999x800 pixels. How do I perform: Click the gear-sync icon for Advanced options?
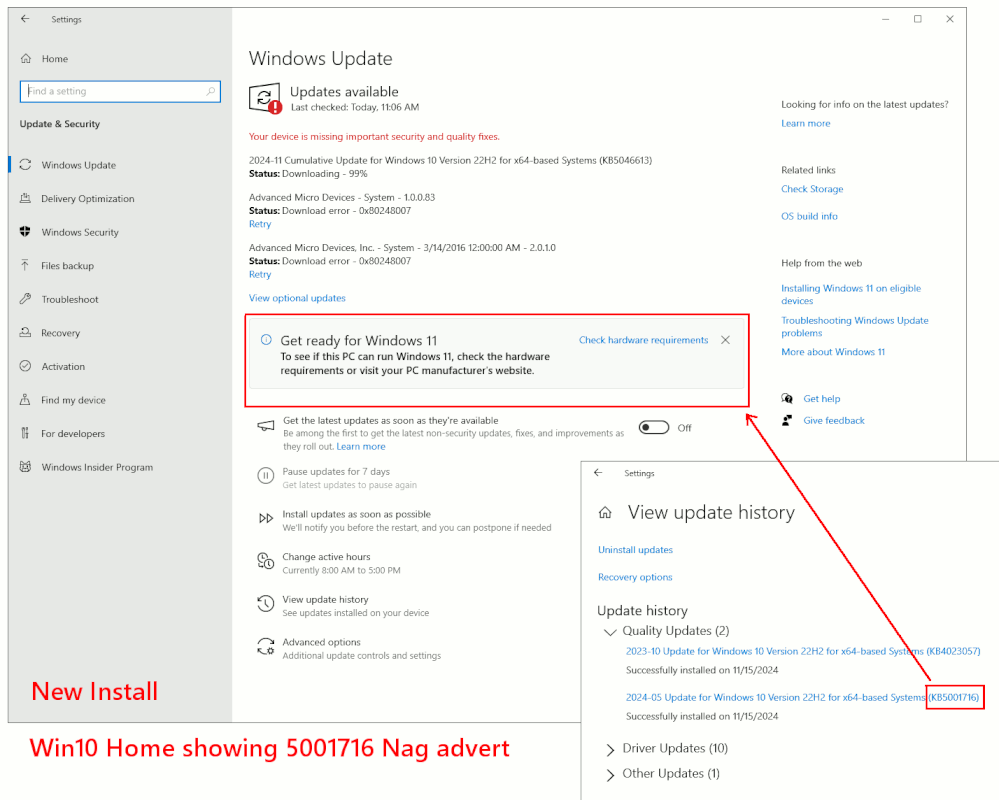266,646
